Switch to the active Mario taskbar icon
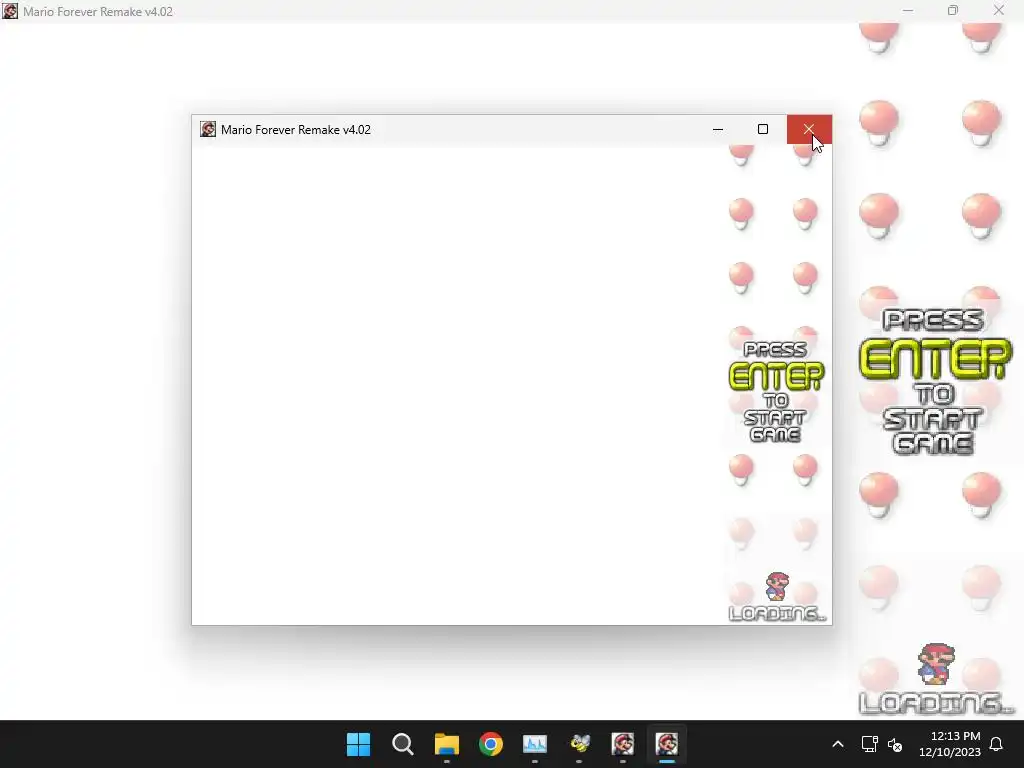 (667, 744)
